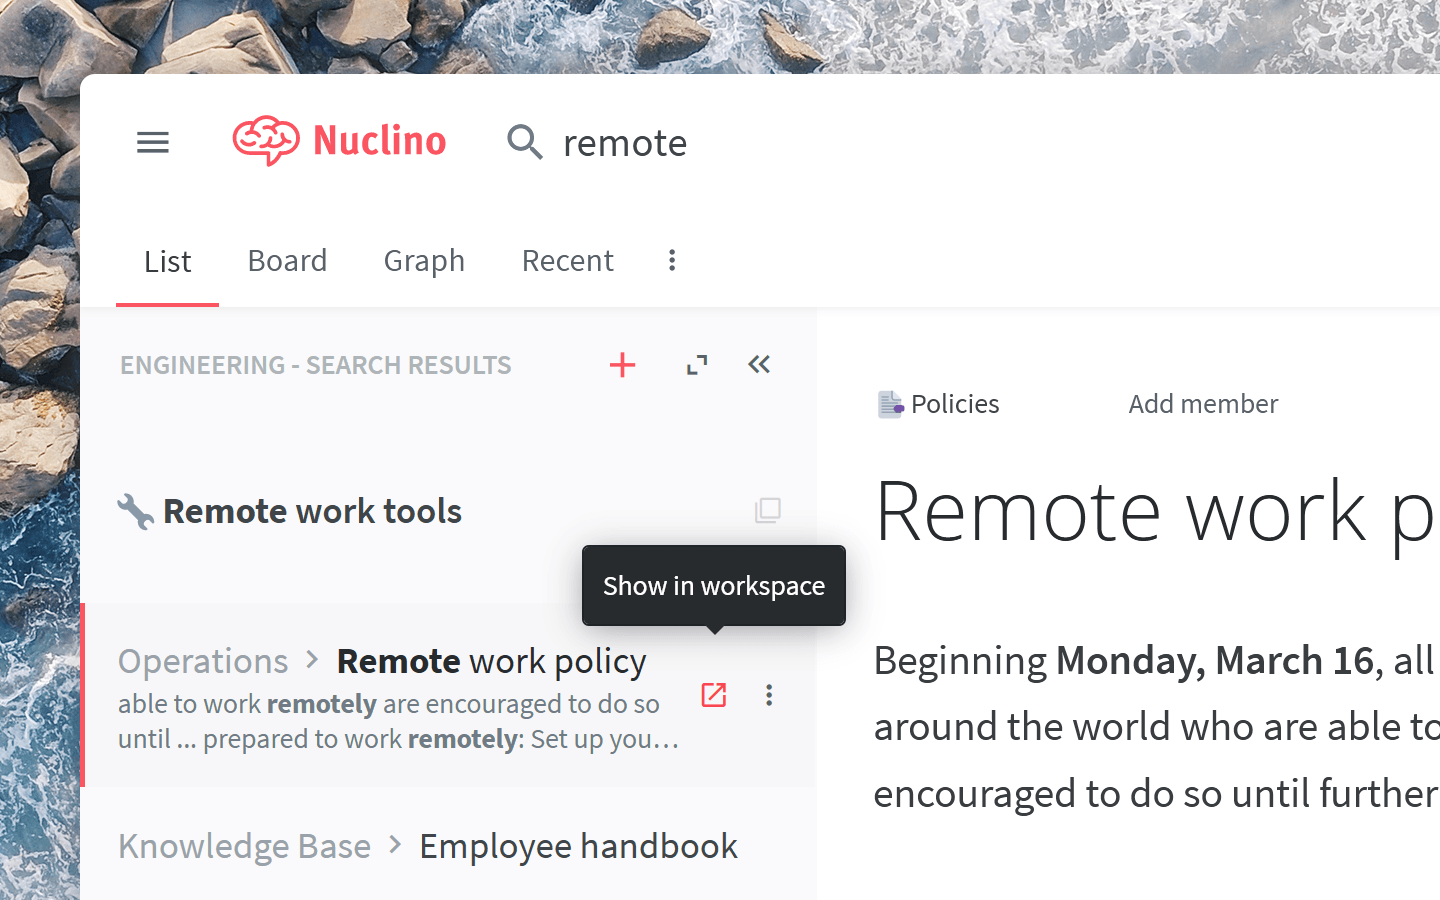Switch to the Graph tab

pyautogui.click(x=424, y=261)
